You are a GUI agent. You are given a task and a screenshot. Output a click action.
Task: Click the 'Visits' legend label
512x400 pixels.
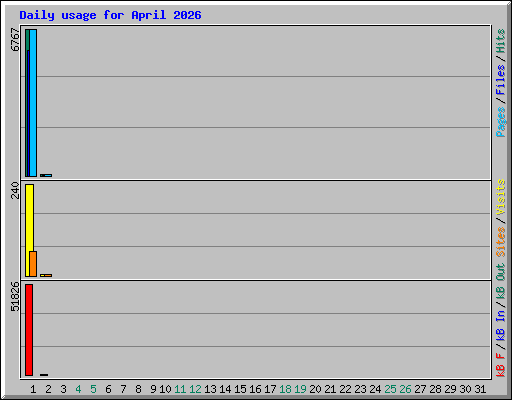point(501,198)
